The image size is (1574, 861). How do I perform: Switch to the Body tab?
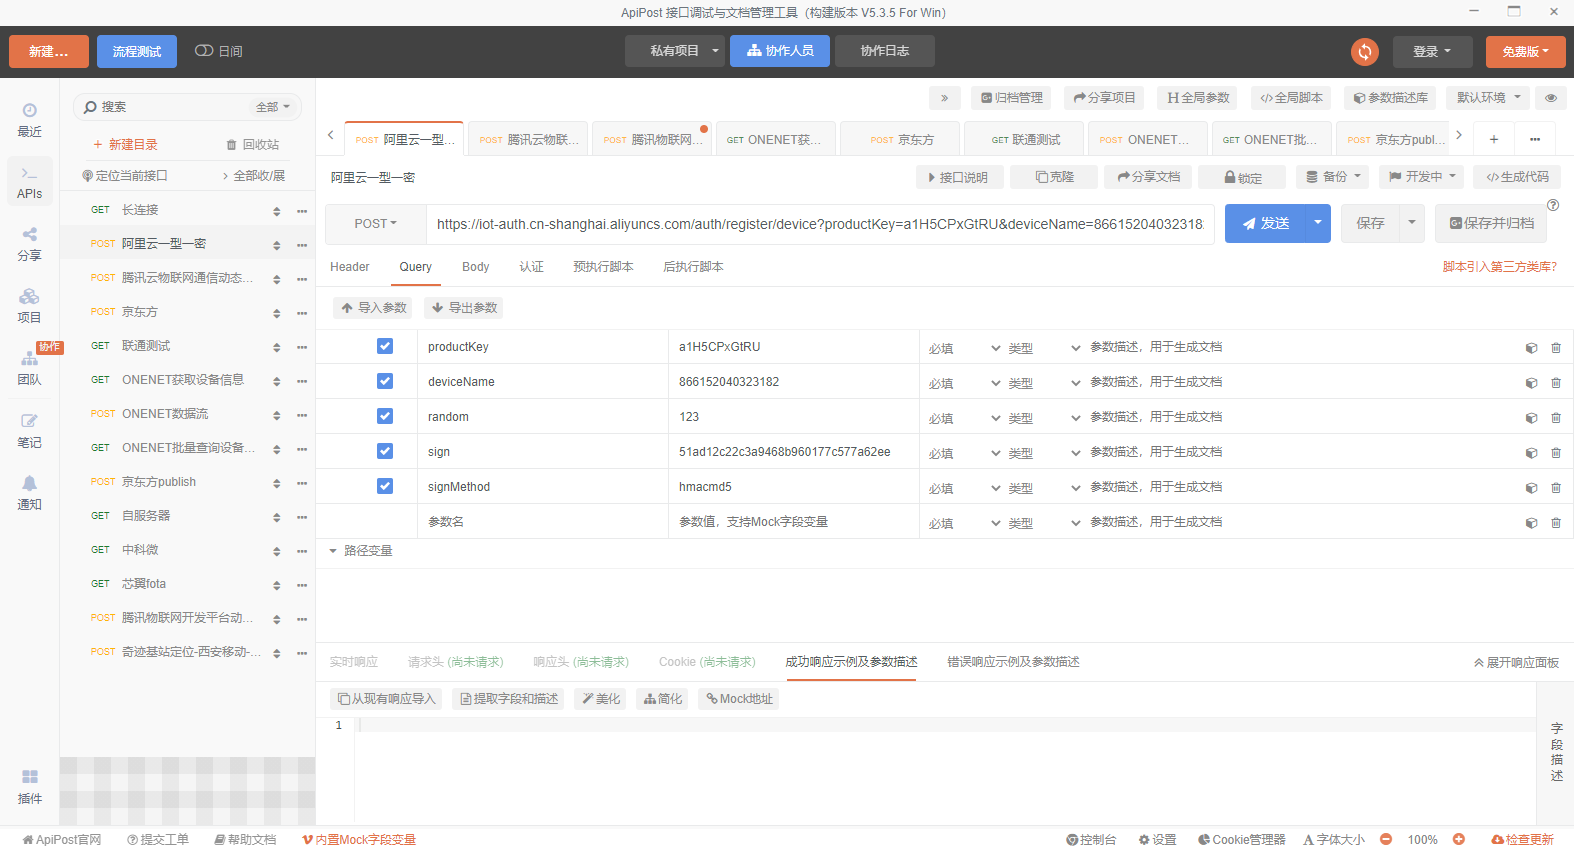coord(476,267)
